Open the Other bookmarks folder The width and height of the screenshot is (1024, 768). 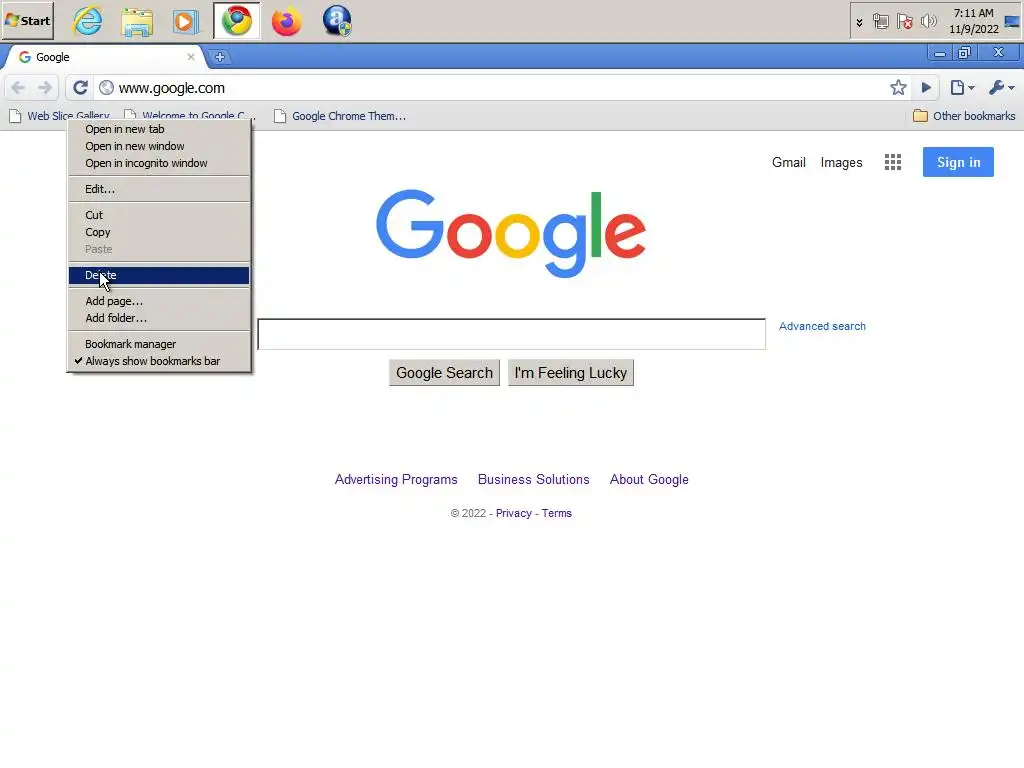(x=964, y=116)
